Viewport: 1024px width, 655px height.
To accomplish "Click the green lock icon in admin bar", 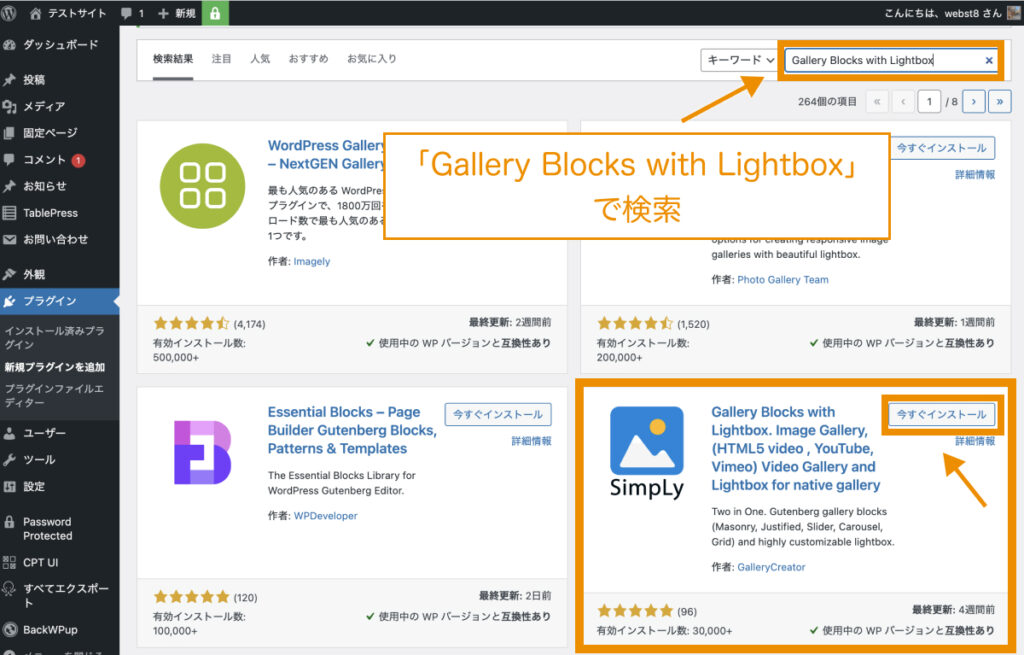I will point(215,13).
